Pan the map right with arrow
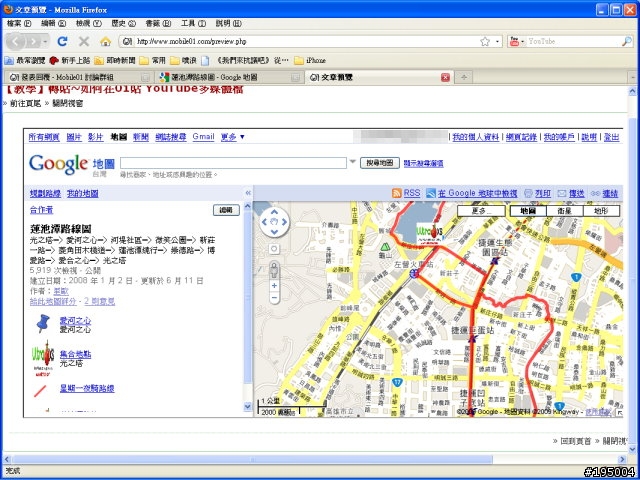The width and height of the screenshot is (640, 480). coord(284,222)
